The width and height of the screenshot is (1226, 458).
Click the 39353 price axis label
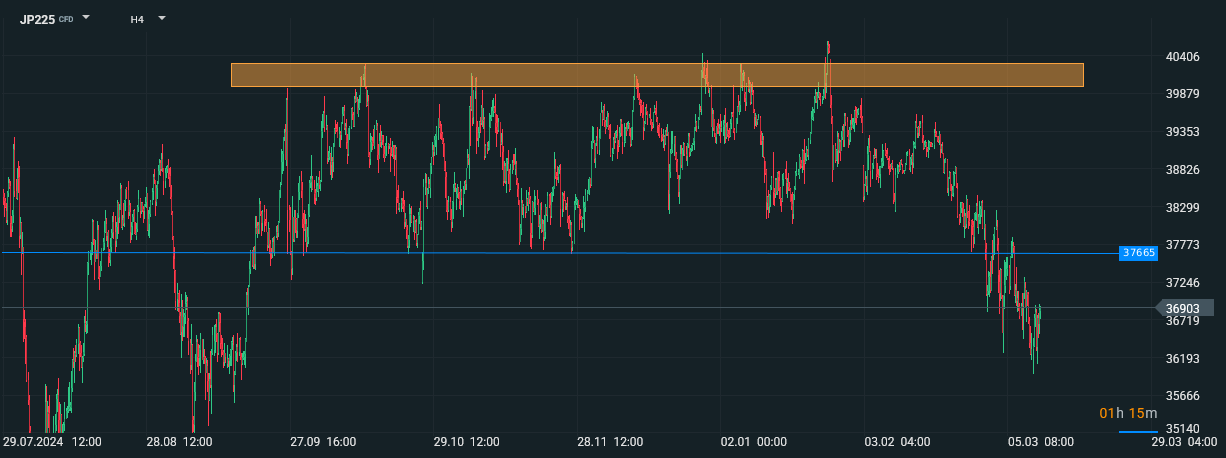(1183, 132)
